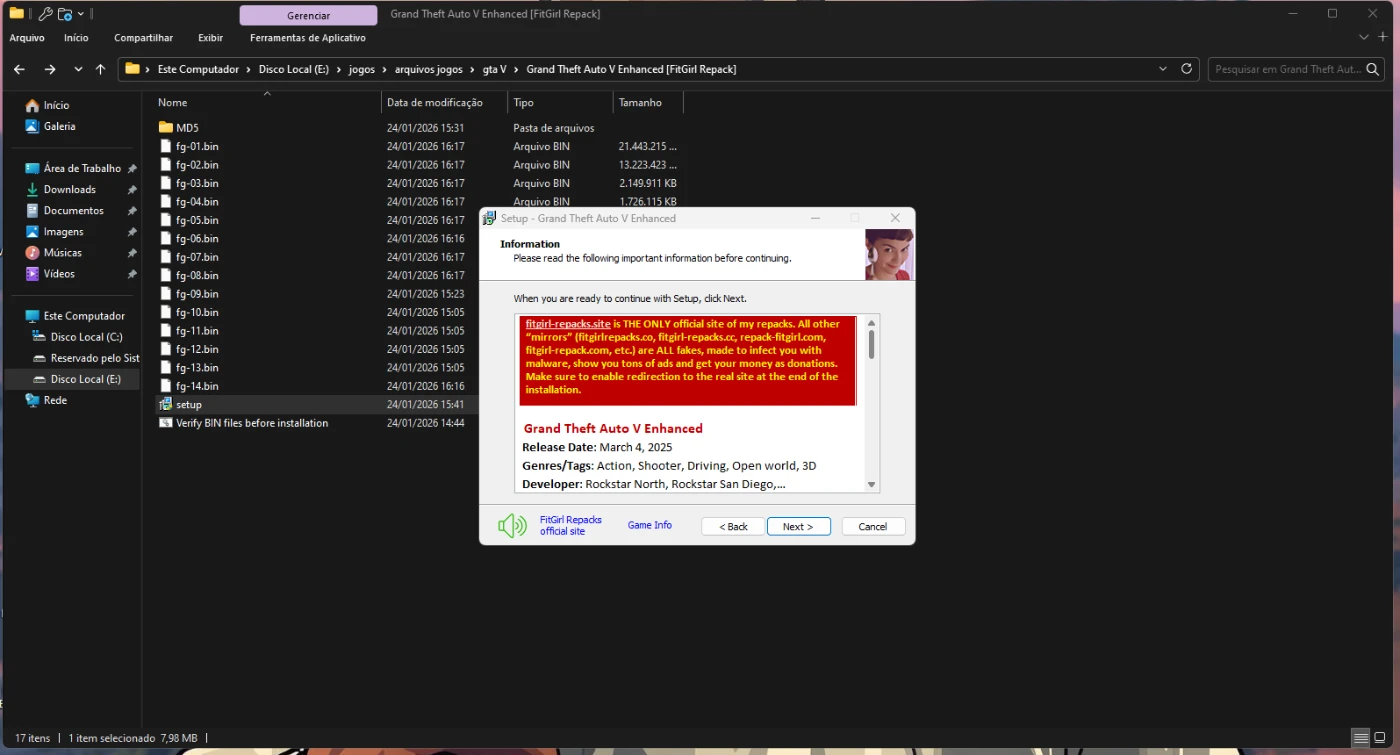This screenshot has width=1400, height=755.
Task: Click the Next button in Setup
Action: coord(798,526)
